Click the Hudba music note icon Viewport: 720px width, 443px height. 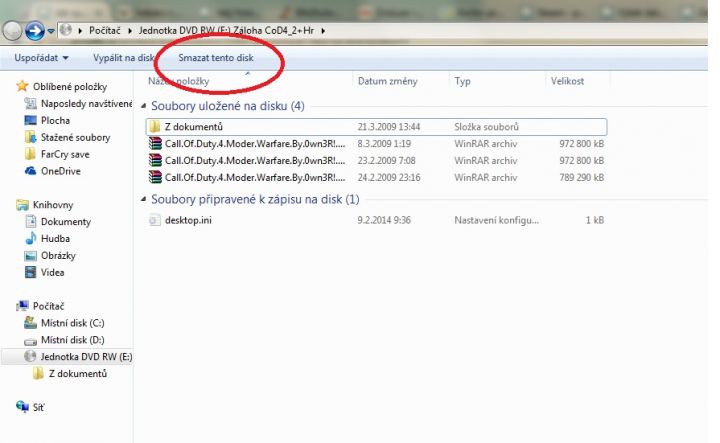click(x=30, y=238)
